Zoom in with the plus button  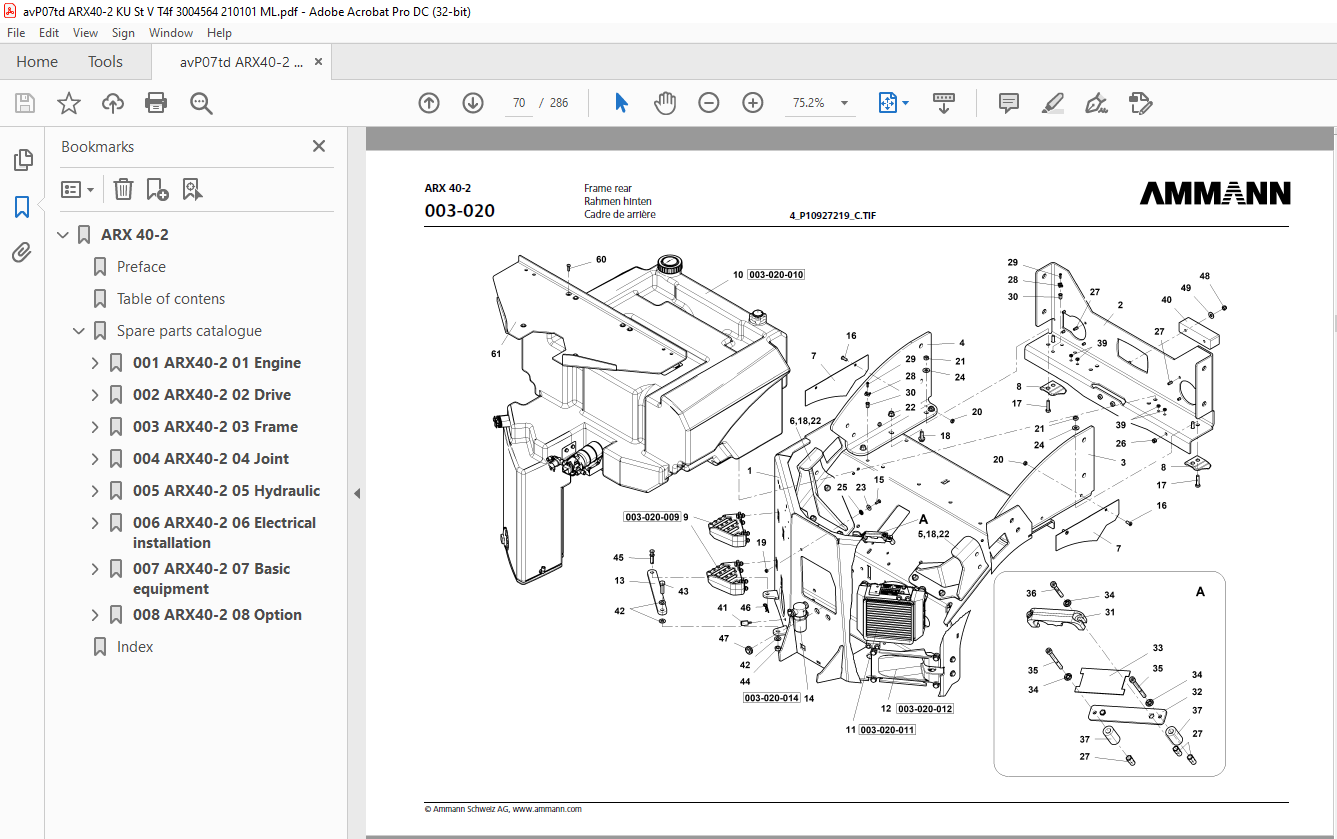[x=753, y=103]
